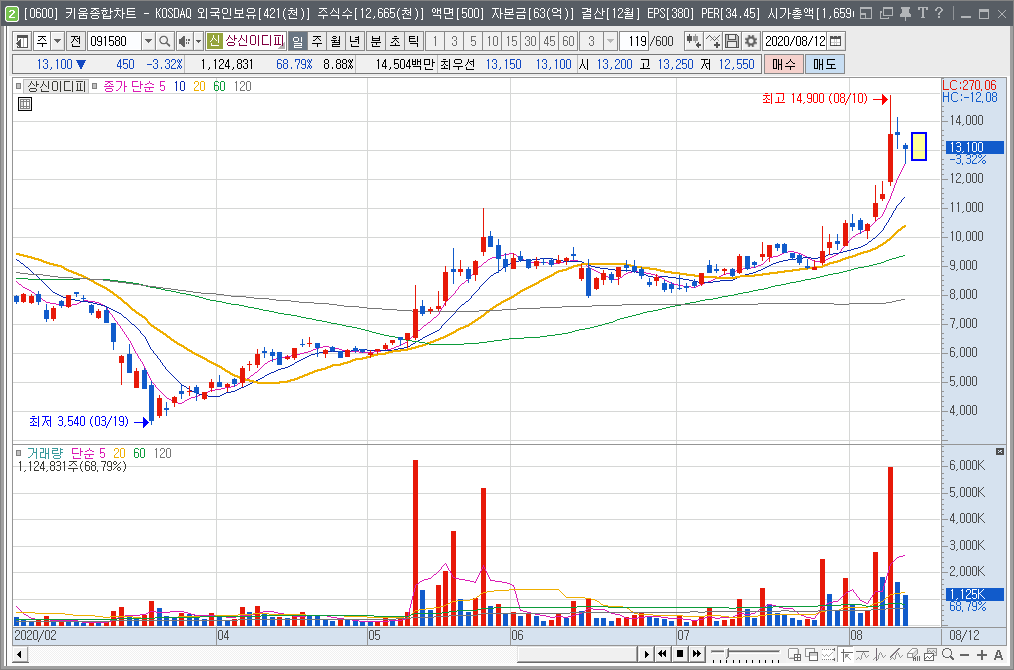Open the speaker options dropdown arrow

(x=199, y=41)
